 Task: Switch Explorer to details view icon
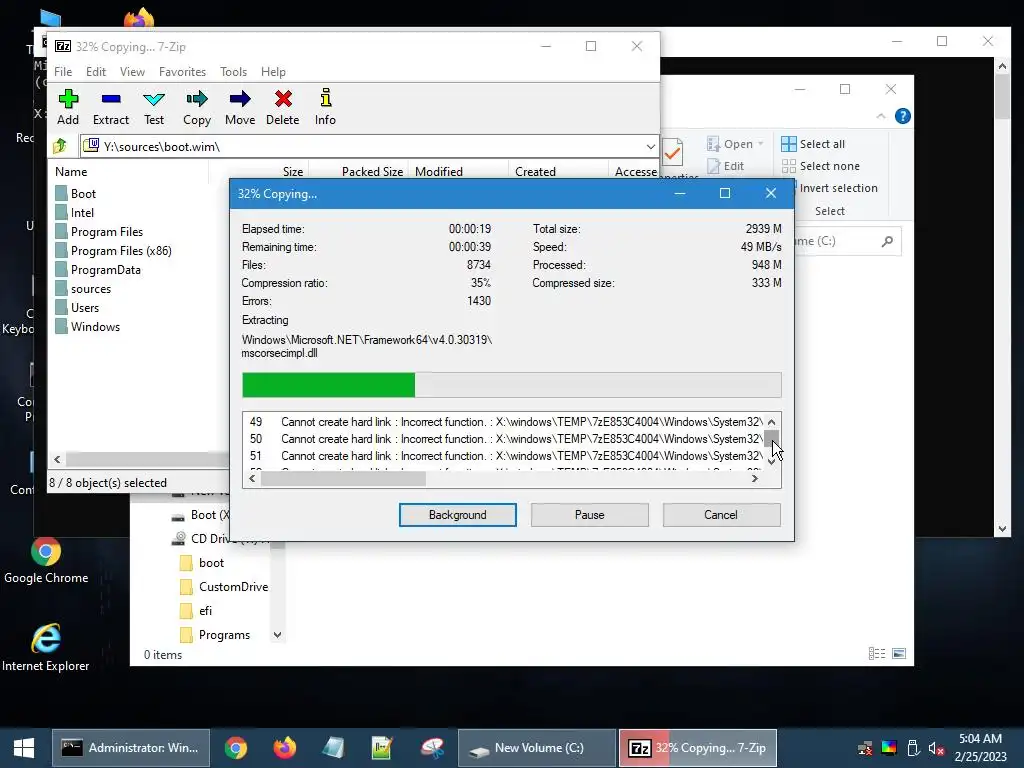[x=877, y=654]
